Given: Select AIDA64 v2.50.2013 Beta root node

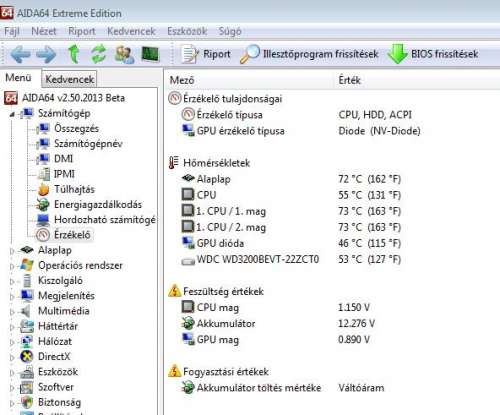Looking at the screenshot, I should point(64,98).
